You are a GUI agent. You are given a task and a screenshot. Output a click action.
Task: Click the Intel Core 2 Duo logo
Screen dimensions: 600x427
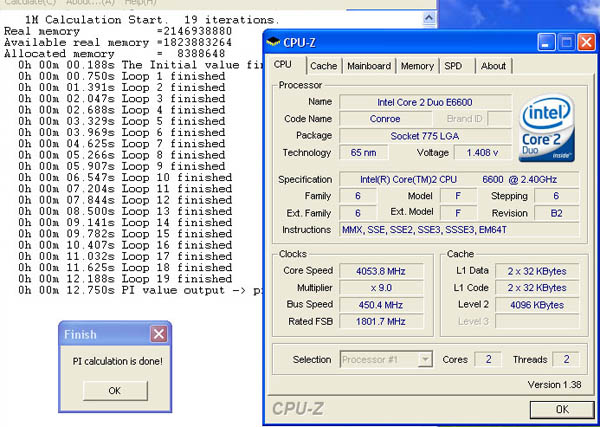pyautogui.click(x=546, y=128)
